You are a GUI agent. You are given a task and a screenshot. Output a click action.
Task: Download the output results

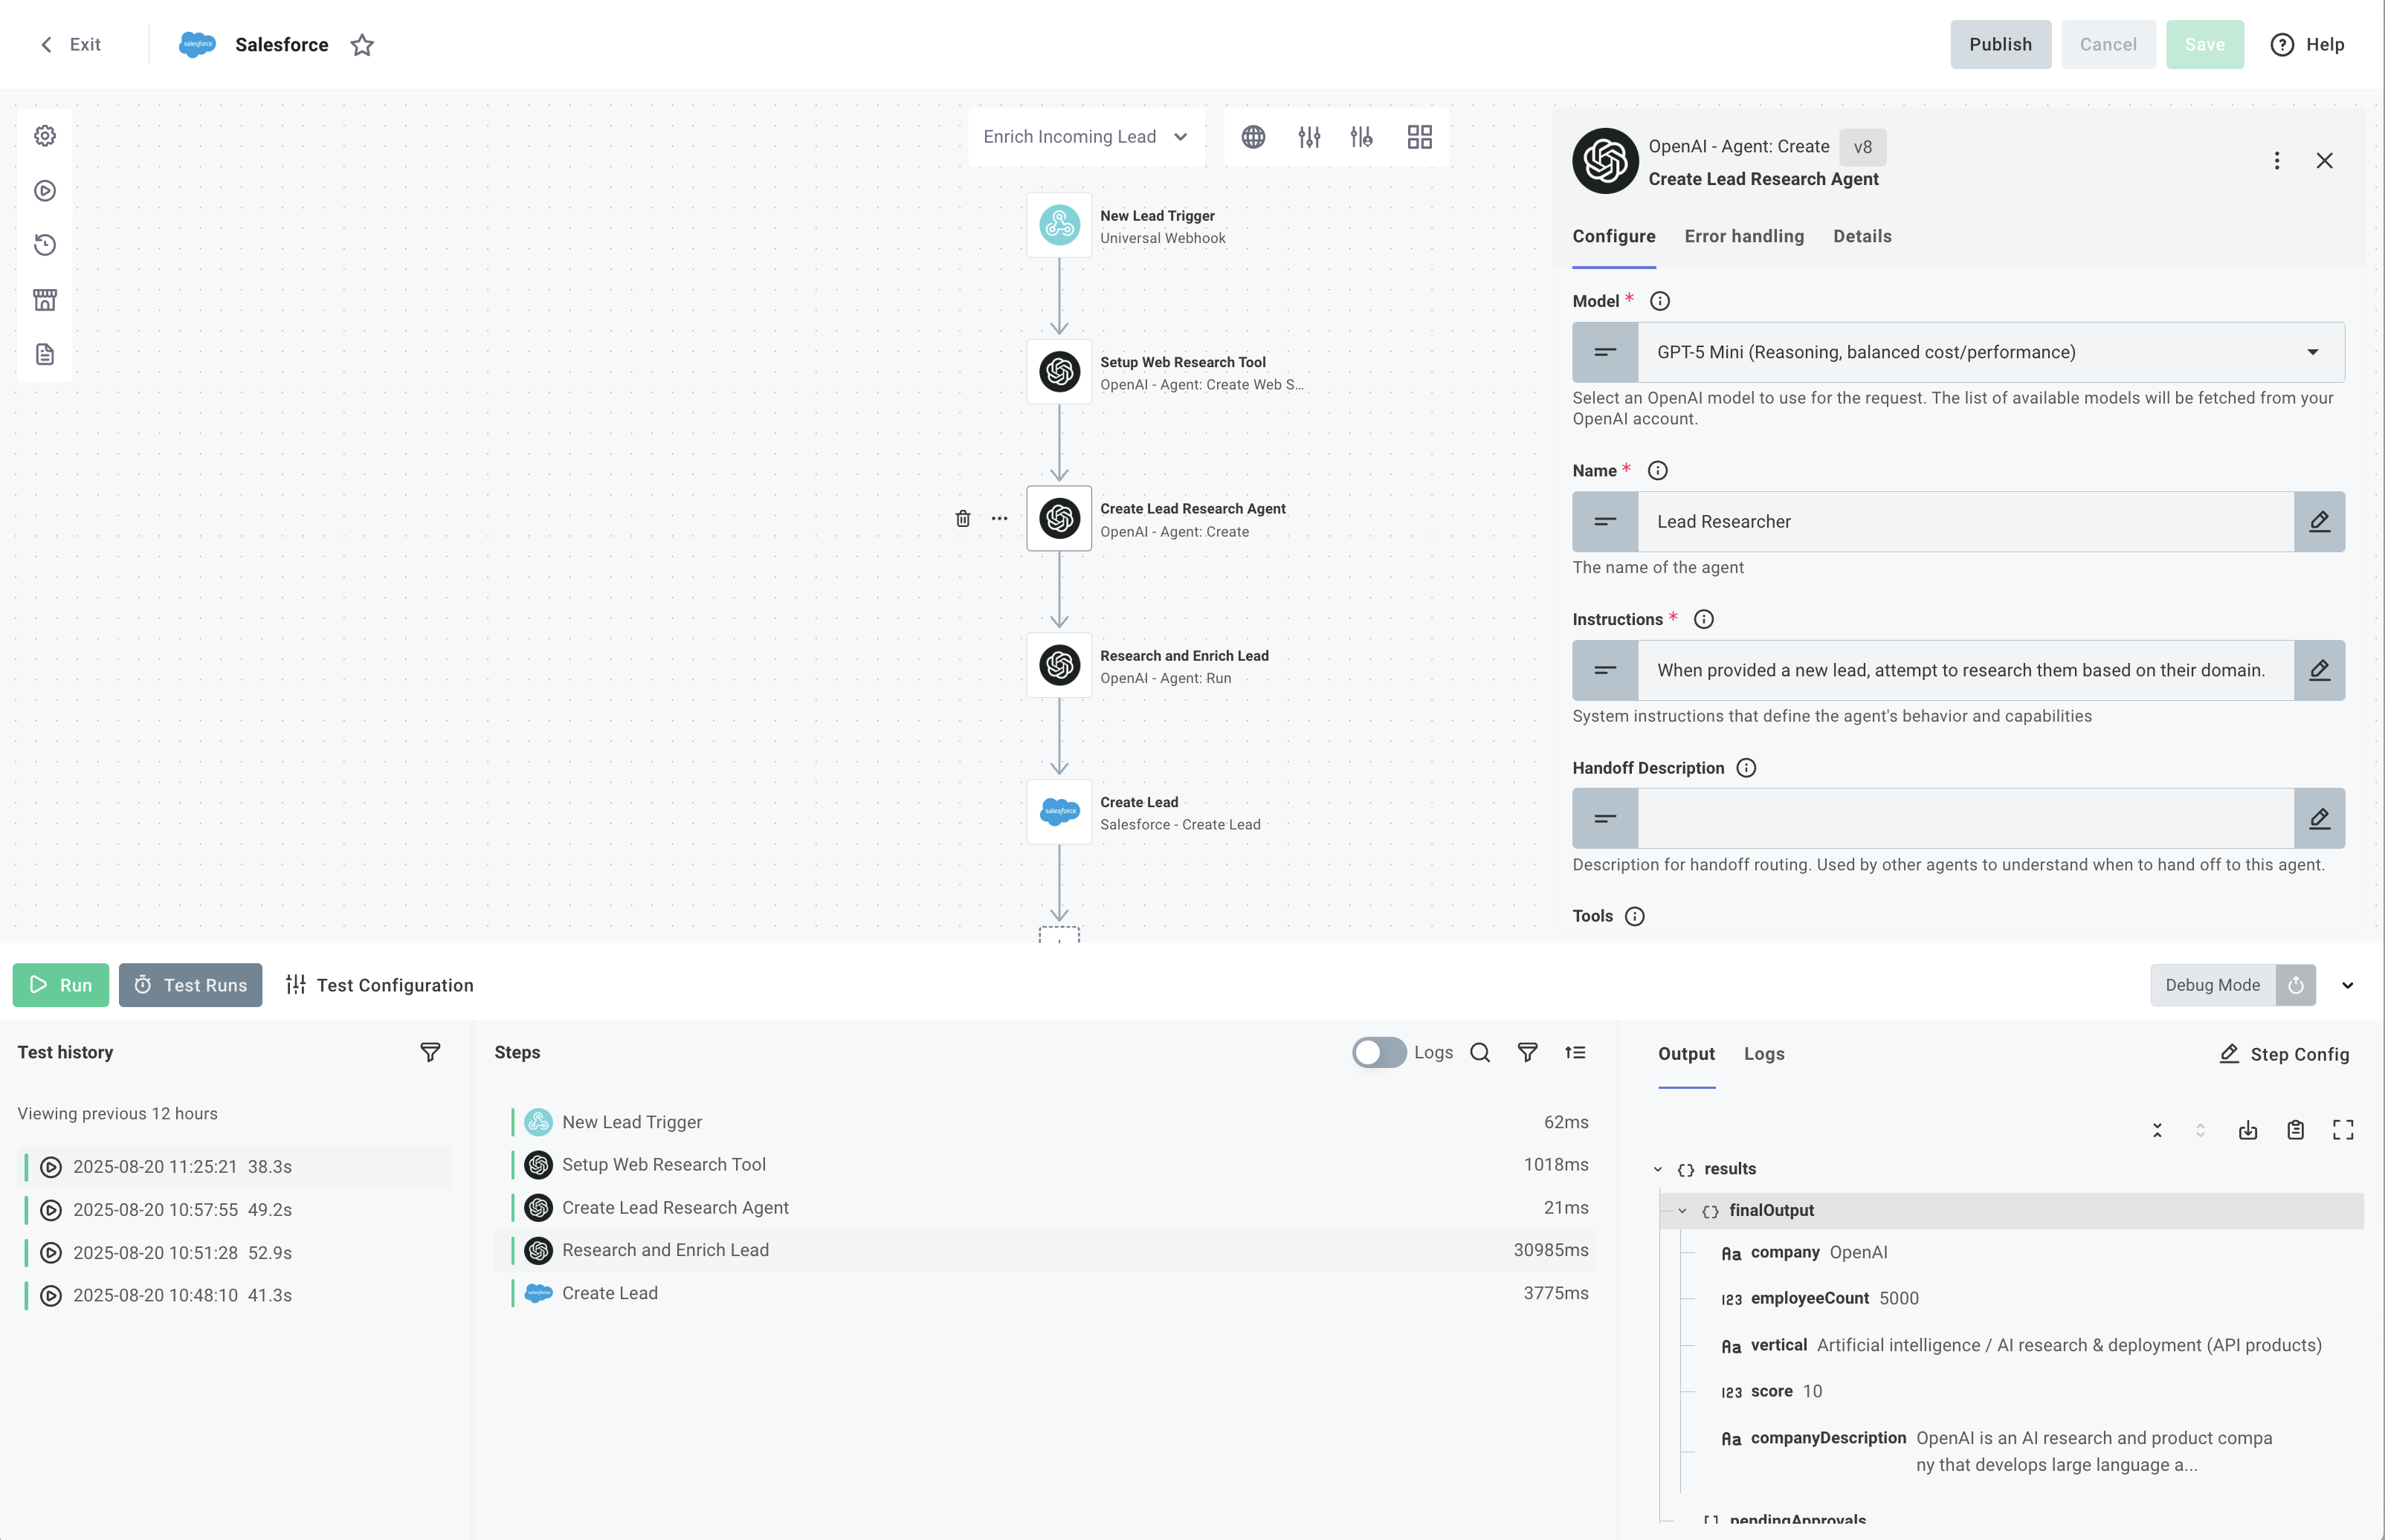[x=2248, y=1129]
